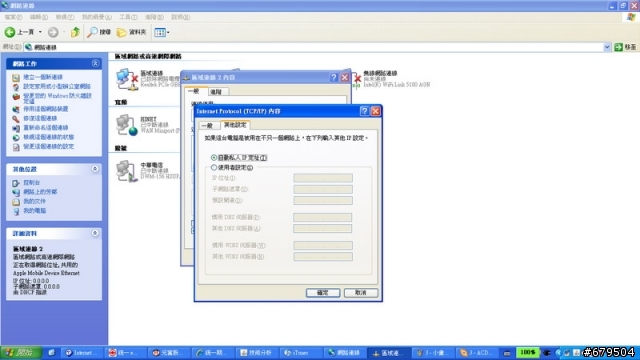Switch to iTunes taskbar button
The image size is (640, 360).
[x=301, y=353]
